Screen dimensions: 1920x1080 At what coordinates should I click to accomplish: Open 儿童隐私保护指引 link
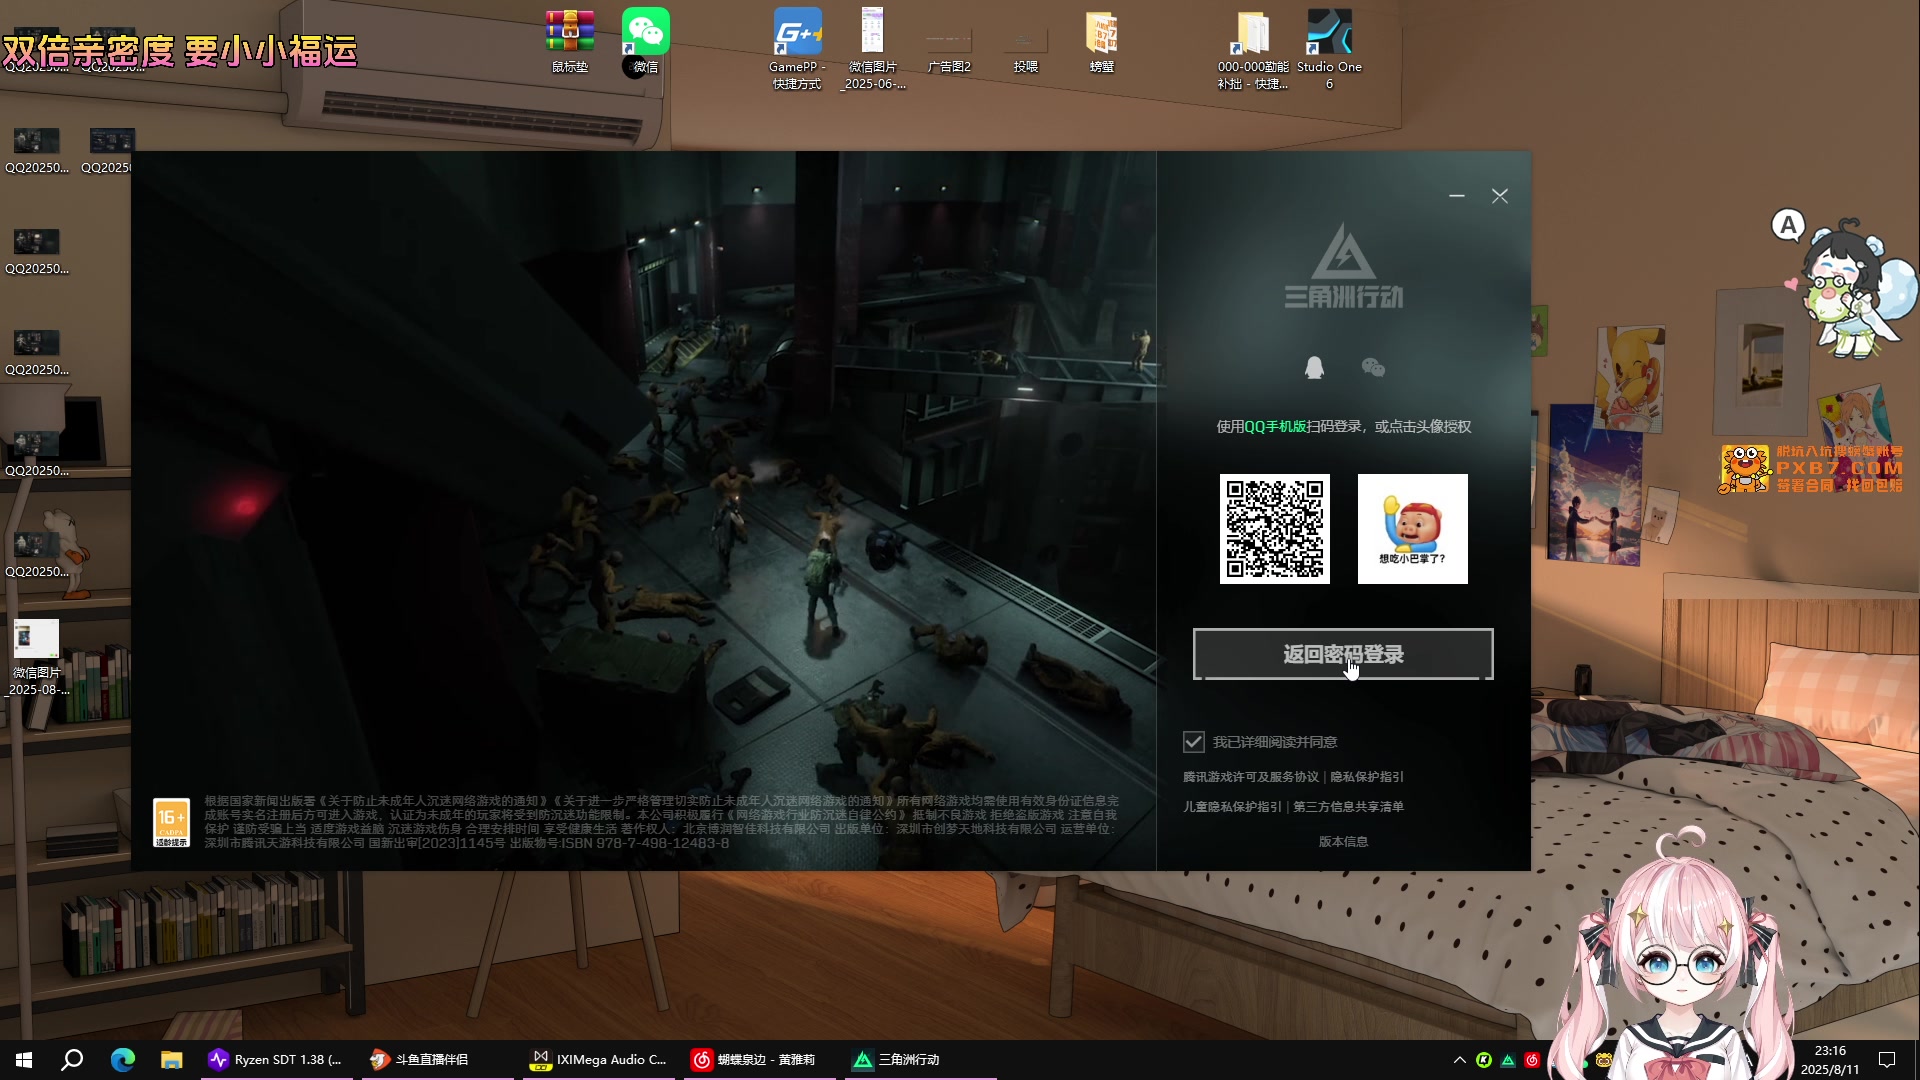tap(1232, 807)
